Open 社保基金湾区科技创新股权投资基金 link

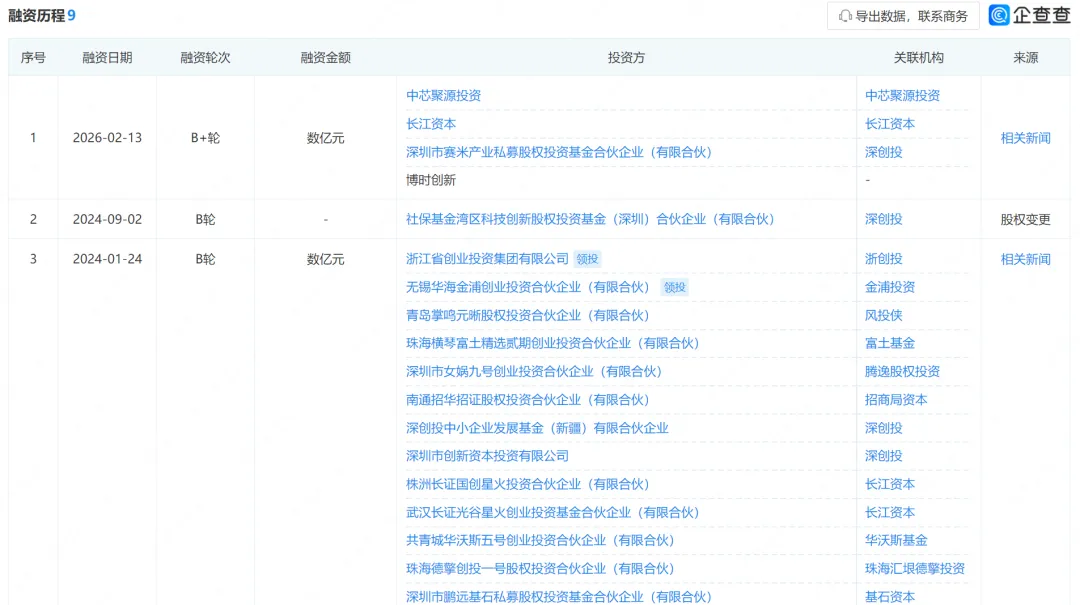click(x=590, y=219)
